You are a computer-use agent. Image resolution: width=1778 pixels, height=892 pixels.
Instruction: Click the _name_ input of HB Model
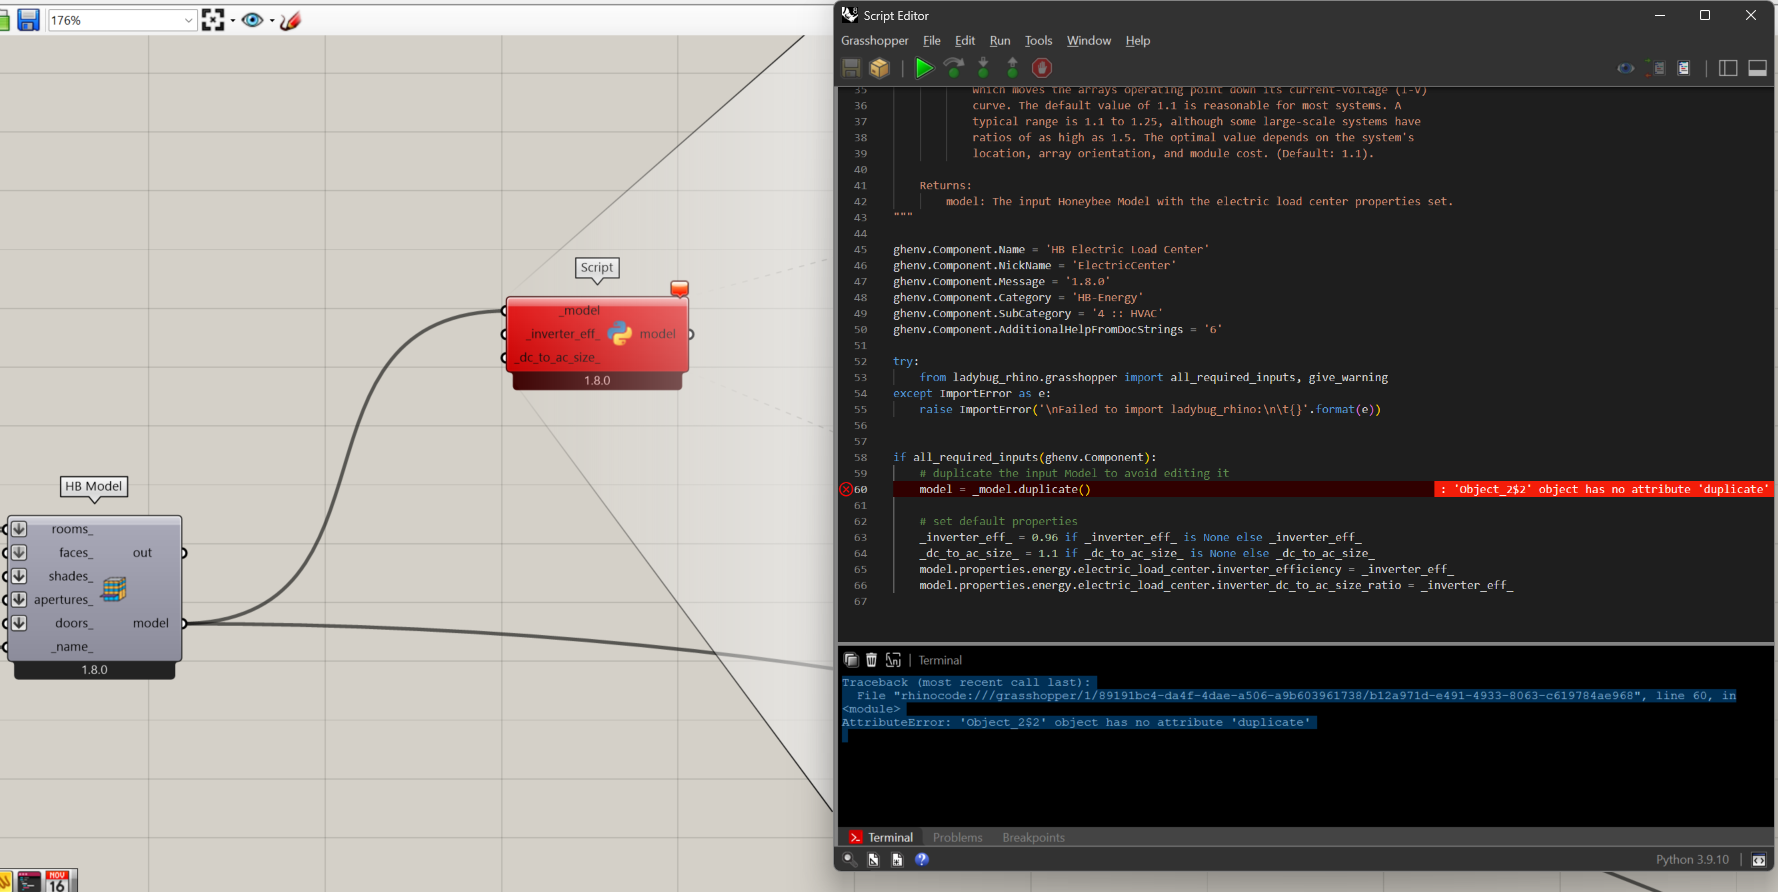pyautogui.click(x=72, y=647)
